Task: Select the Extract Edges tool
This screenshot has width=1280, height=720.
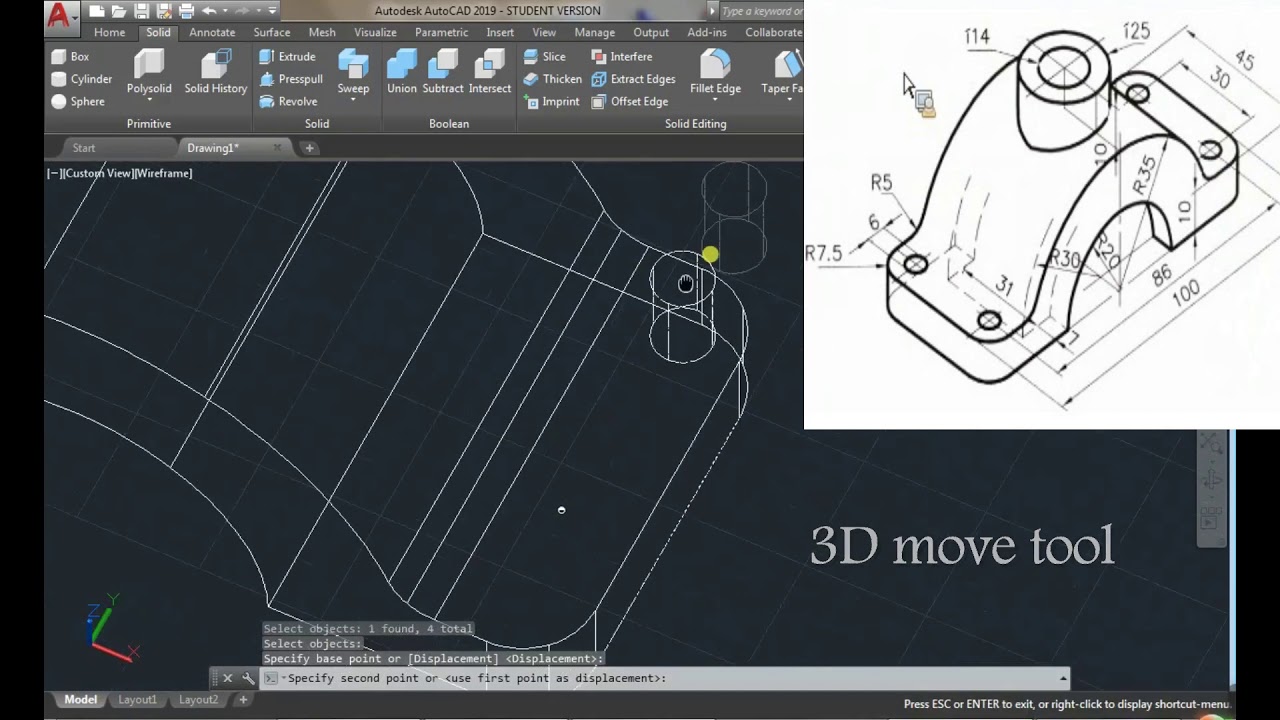Action: [633, 79]
